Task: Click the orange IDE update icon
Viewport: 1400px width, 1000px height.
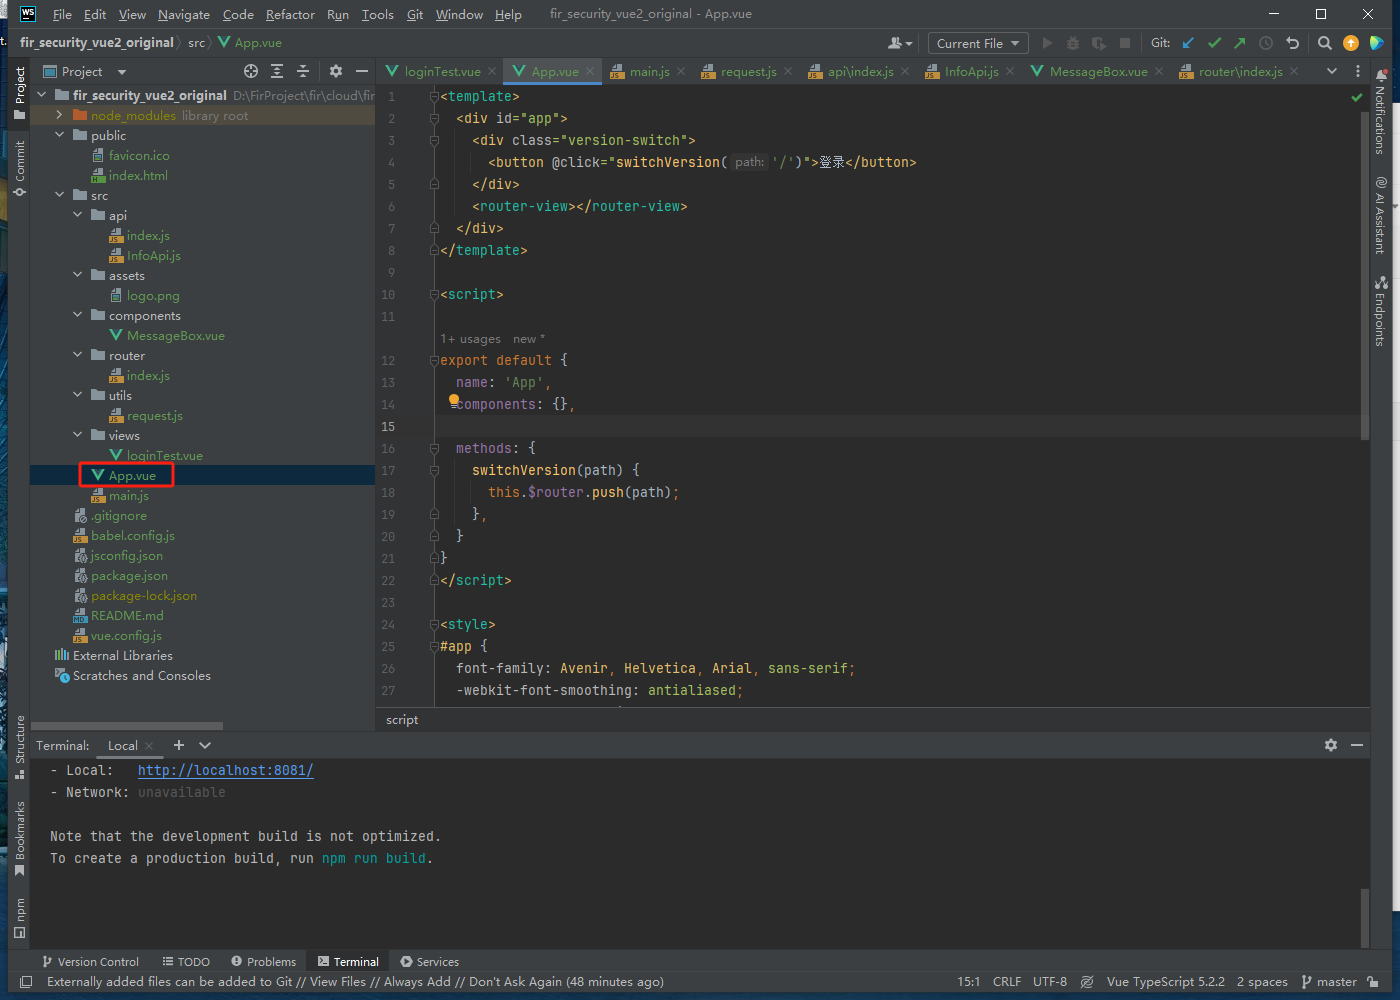Action: pos(1351,43)
